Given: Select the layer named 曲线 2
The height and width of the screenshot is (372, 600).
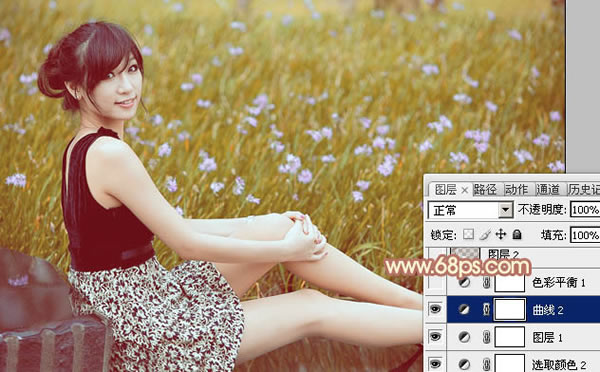Looking at the screenshot, I should point(548,310).
